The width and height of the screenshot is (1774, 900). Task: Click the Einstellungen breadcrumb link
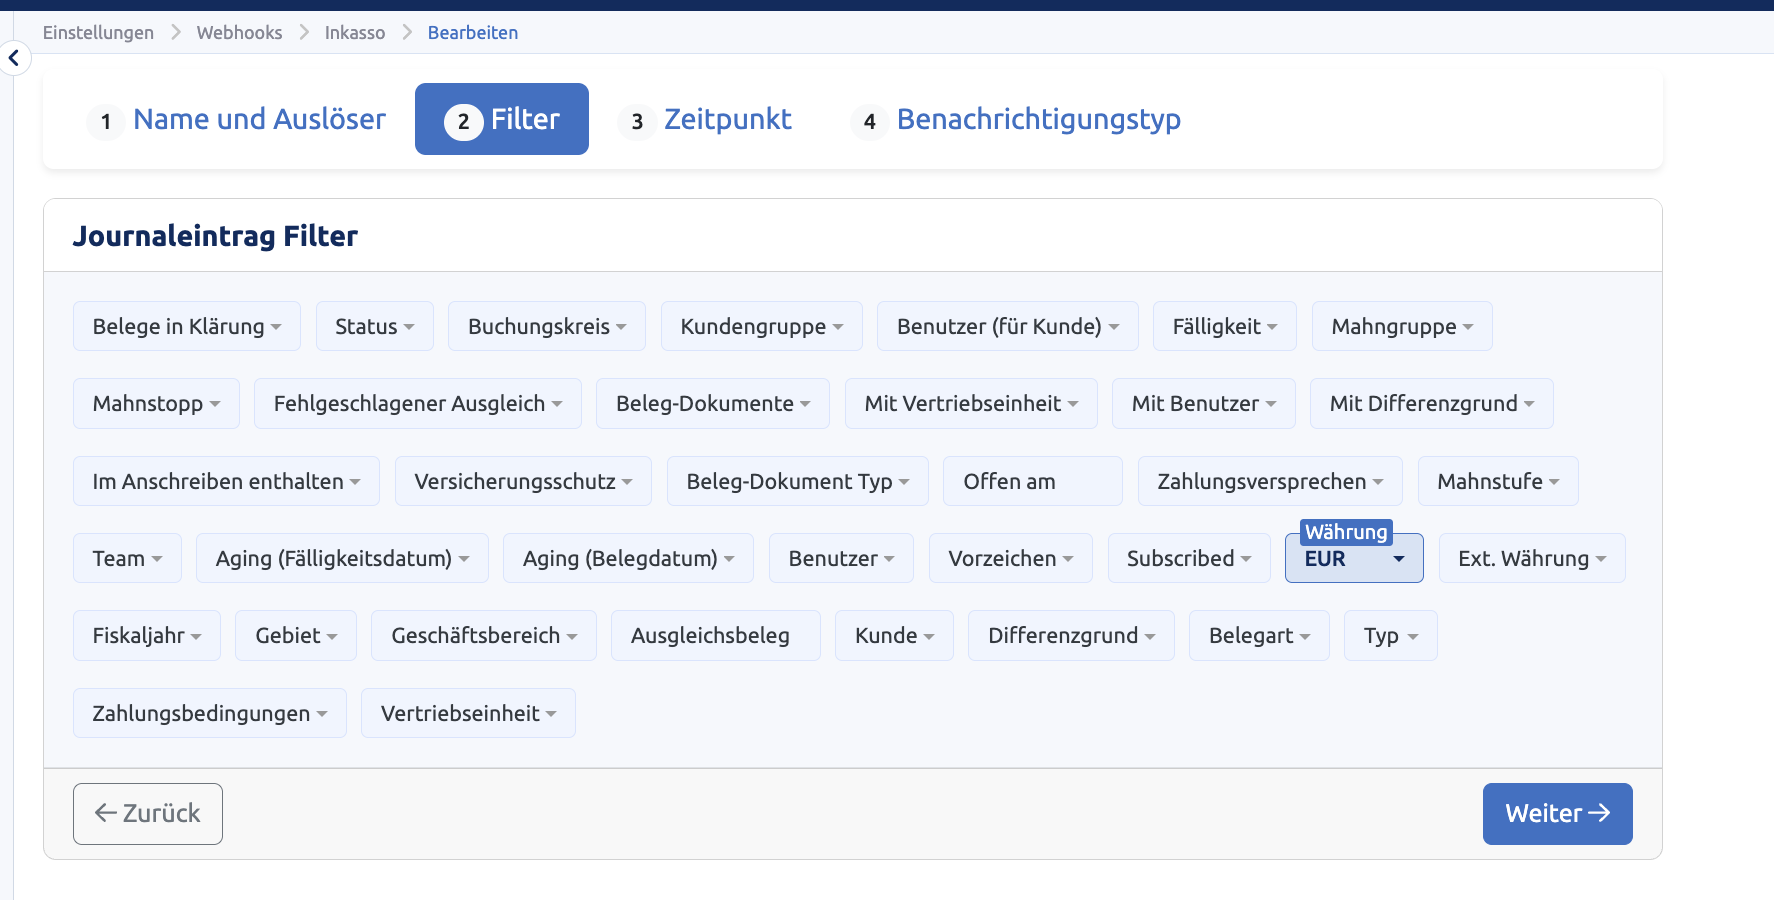98,33
